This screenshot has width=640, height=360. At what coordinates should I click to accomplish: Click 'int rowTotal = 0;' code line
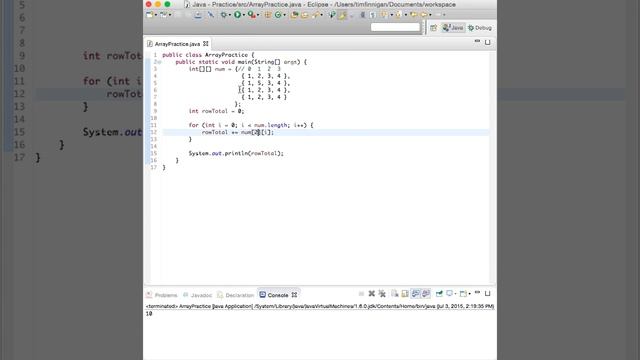click(x=216, y=111)
